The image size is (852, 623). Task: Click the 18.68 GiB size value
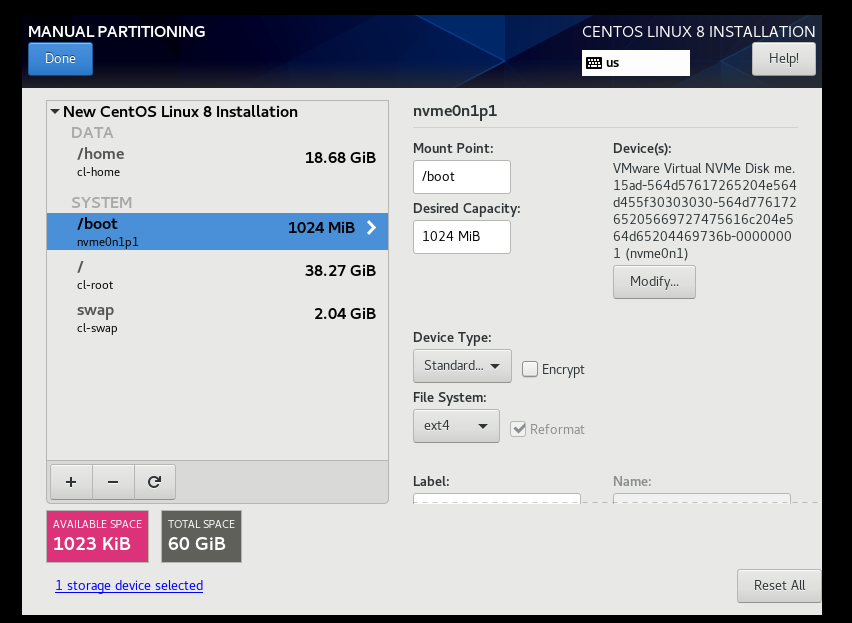(x=340, y=158)
